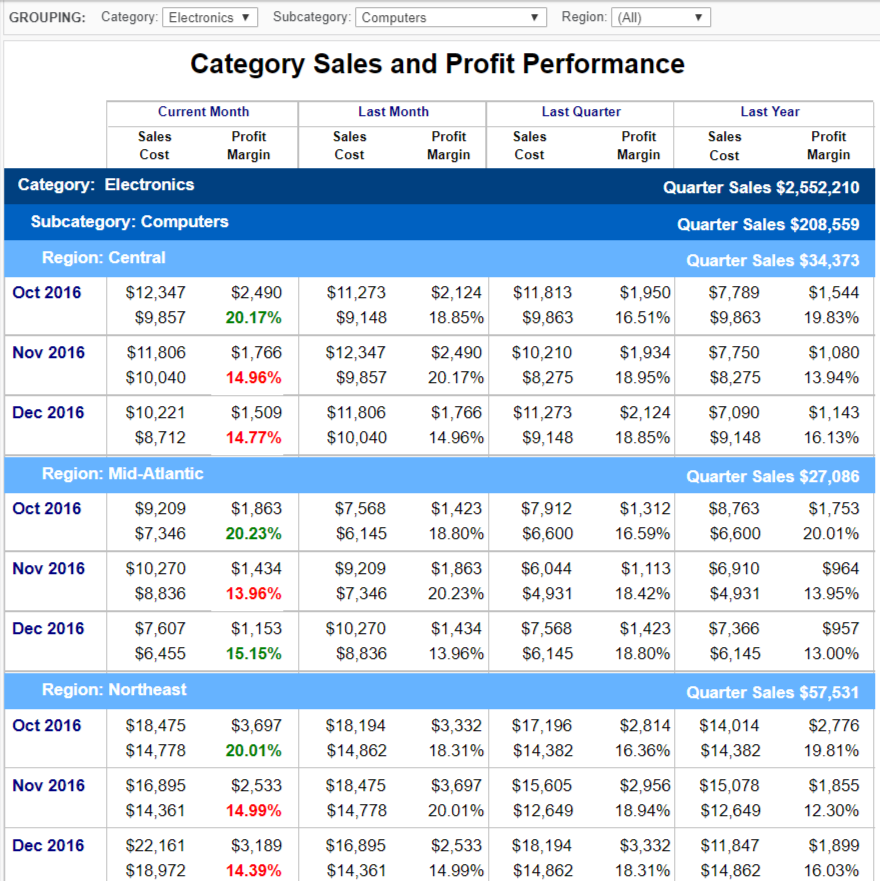This screenshot has width=880, height=881.
Task: Click the Category: Electronics group header
Action: click(106, 185)
